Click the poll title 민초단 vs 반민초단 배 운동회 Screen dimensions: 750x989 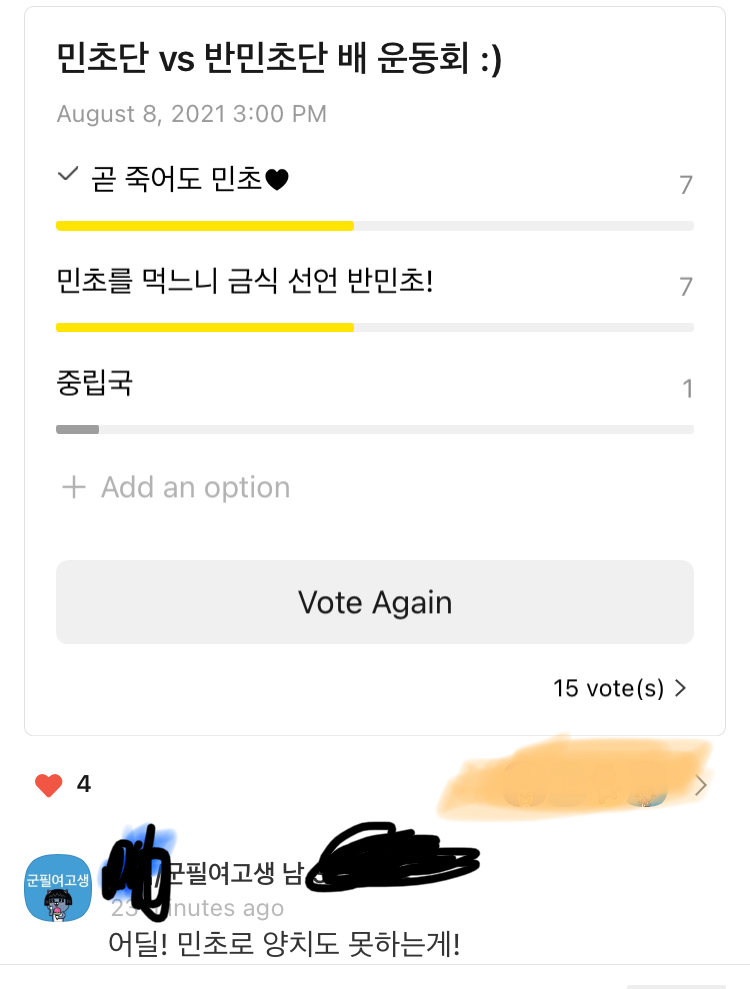279,60
